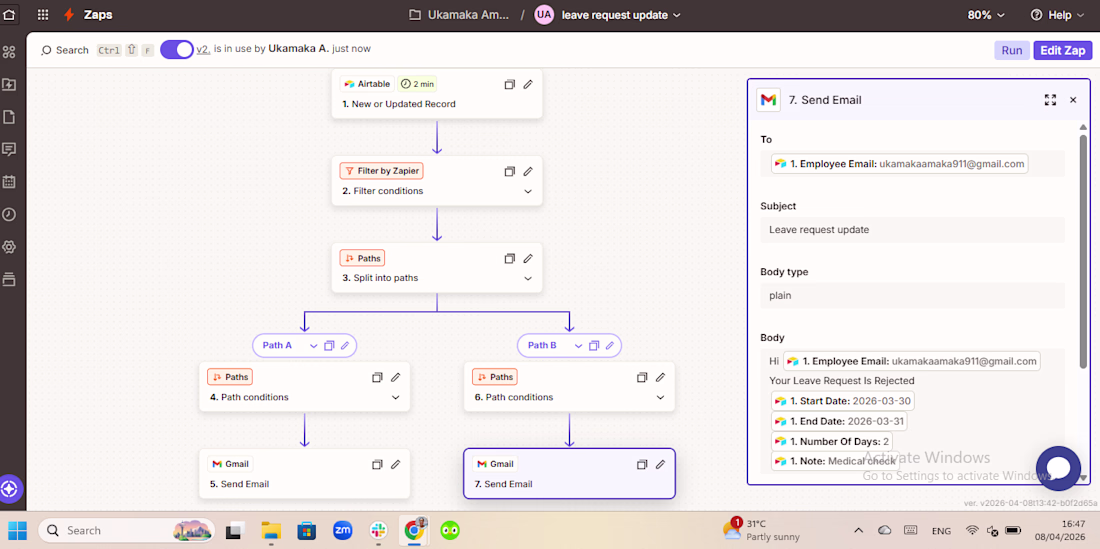Click the Edit Zap button
The image size is (1100, 549).
[x=1063, y=50]
